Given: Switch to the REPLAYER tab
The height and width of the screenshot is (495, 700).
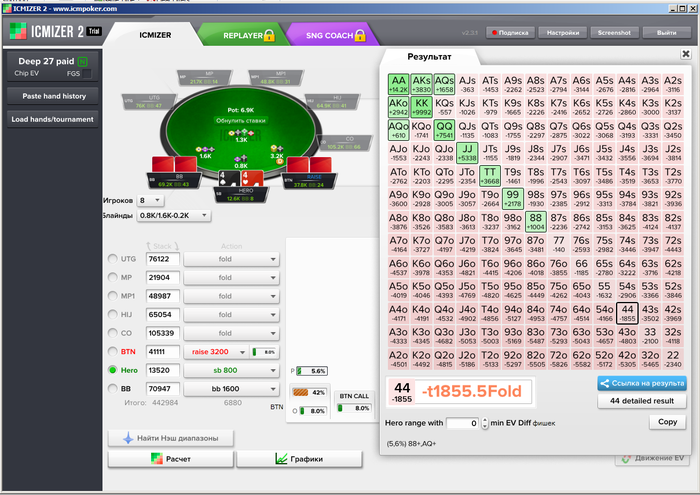Looking at the screenshot, I should (243, 35).
